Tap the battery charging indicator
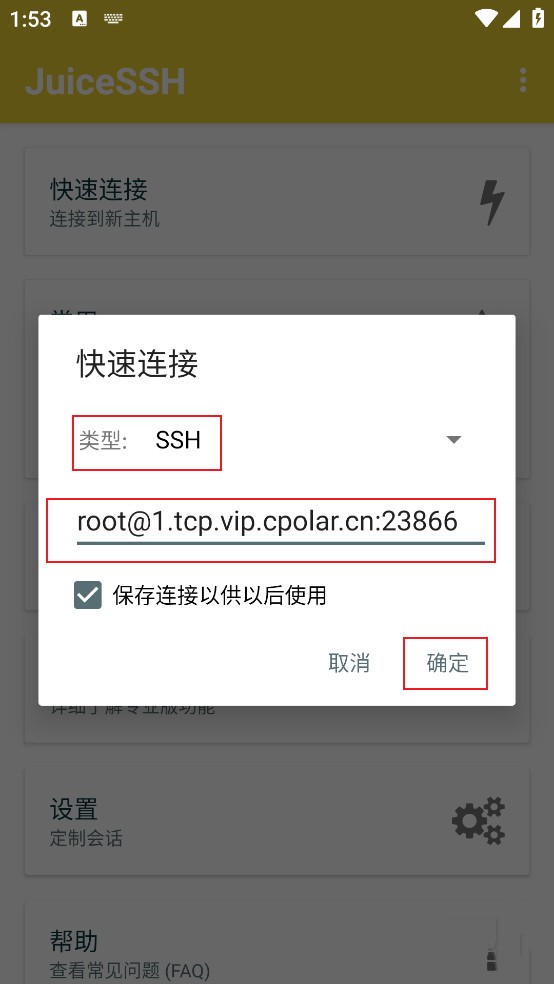 point(538,18)
